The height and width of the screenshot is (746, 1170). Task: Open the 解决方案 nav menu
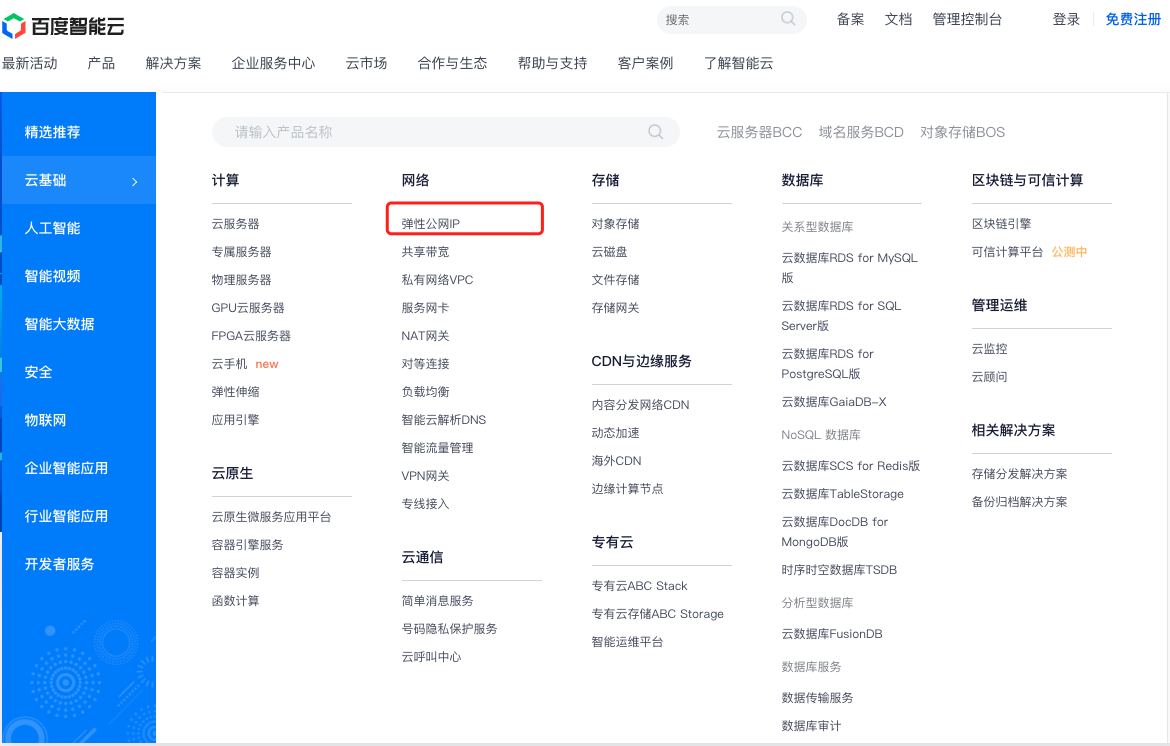pos(174,63)
